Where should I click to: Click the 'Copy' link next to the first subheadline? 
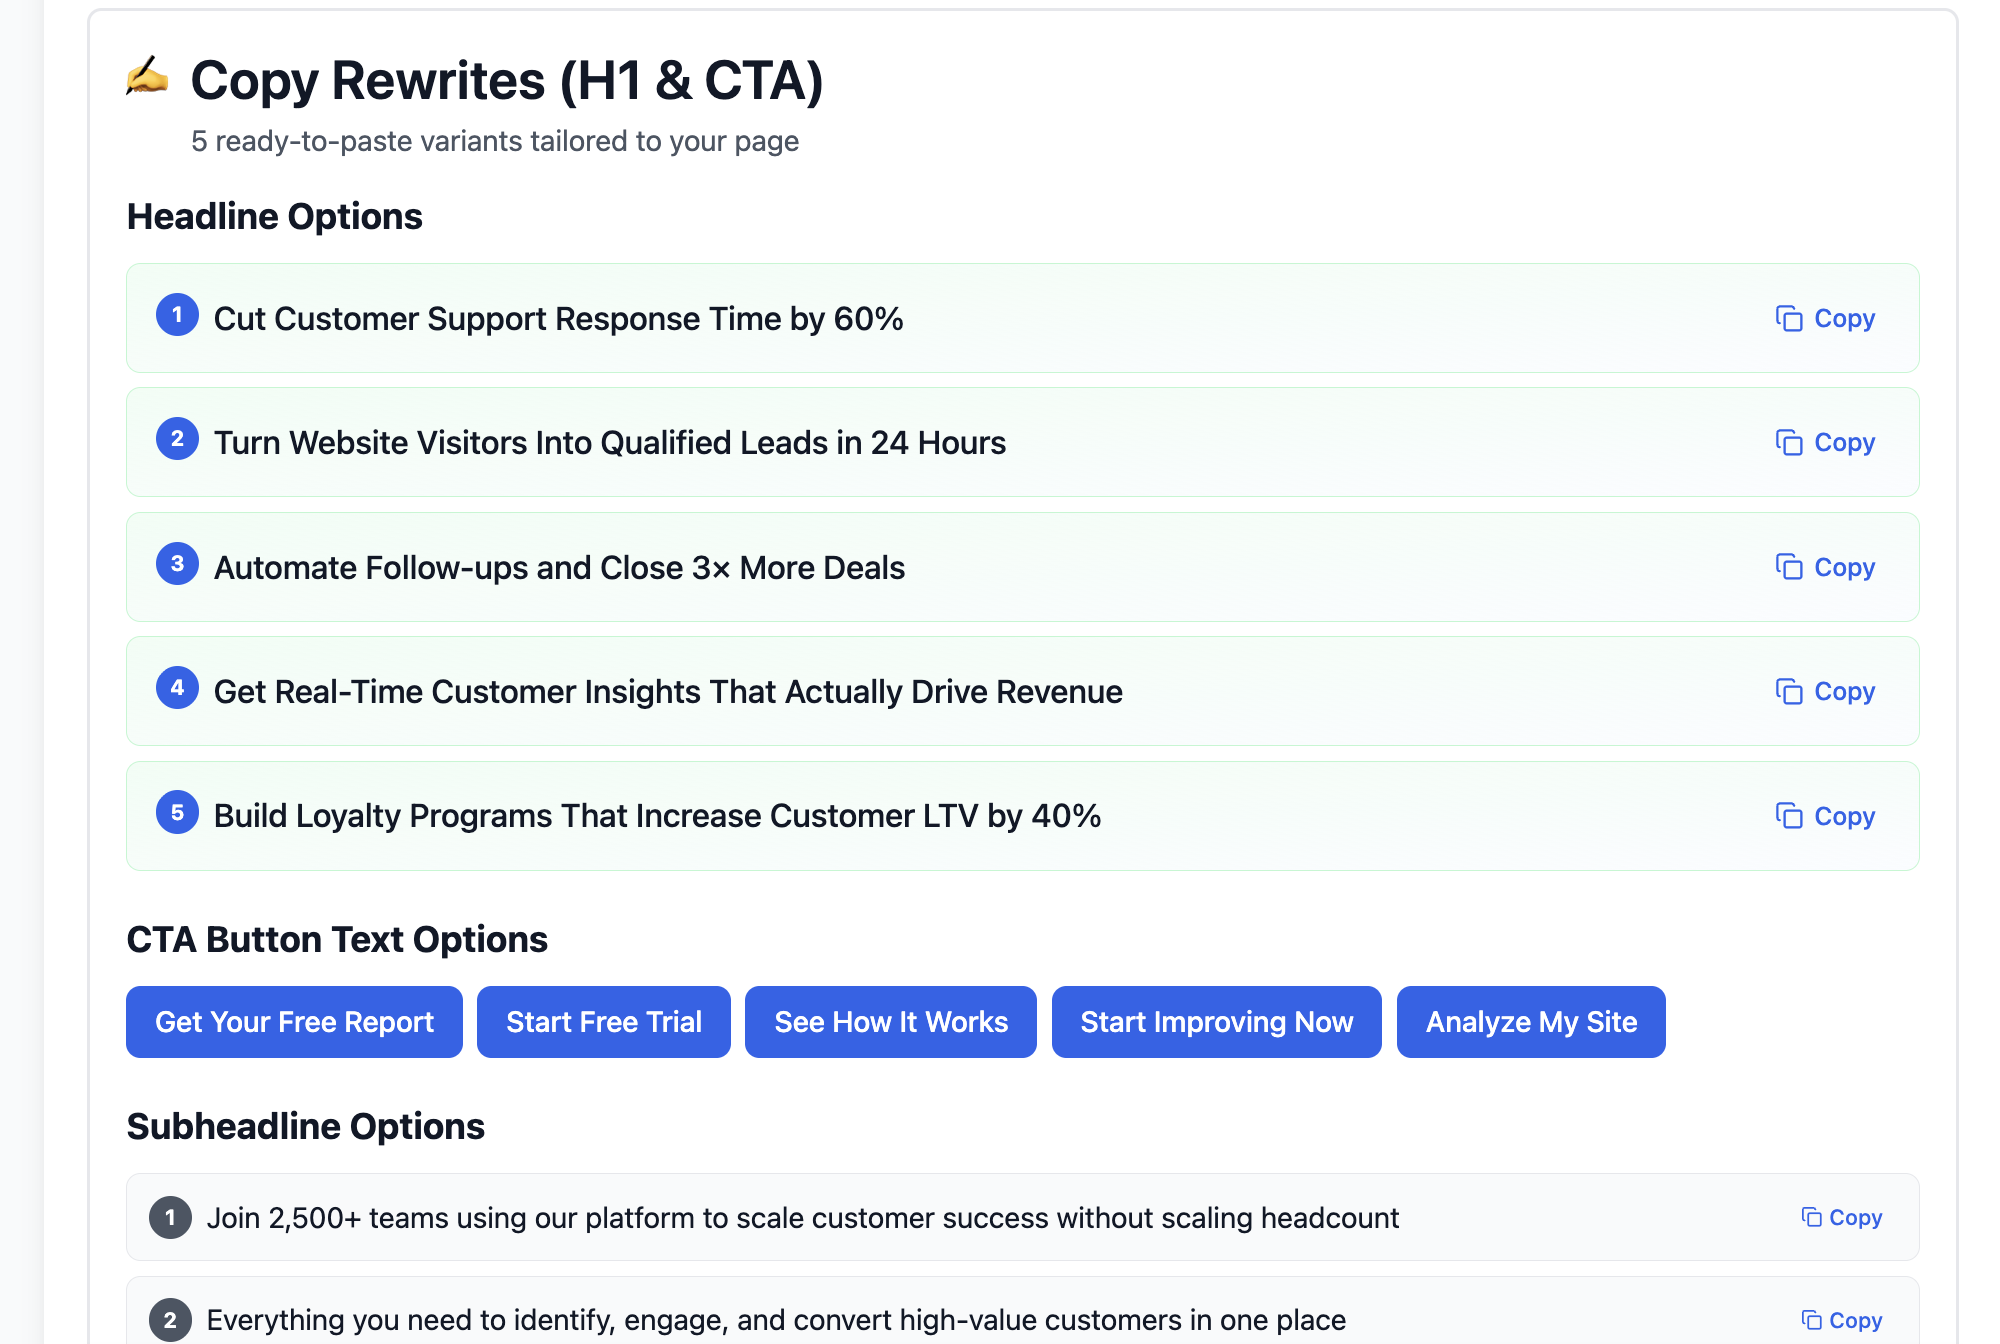[x=1855, y=1217]
